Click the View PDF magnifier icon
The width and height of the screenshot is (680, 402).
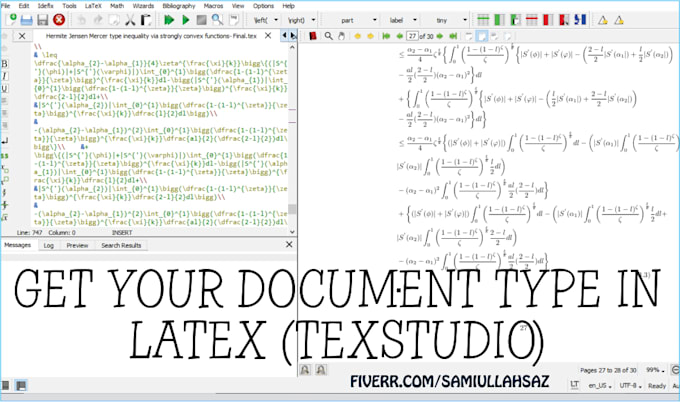click(x=217, y=20)
